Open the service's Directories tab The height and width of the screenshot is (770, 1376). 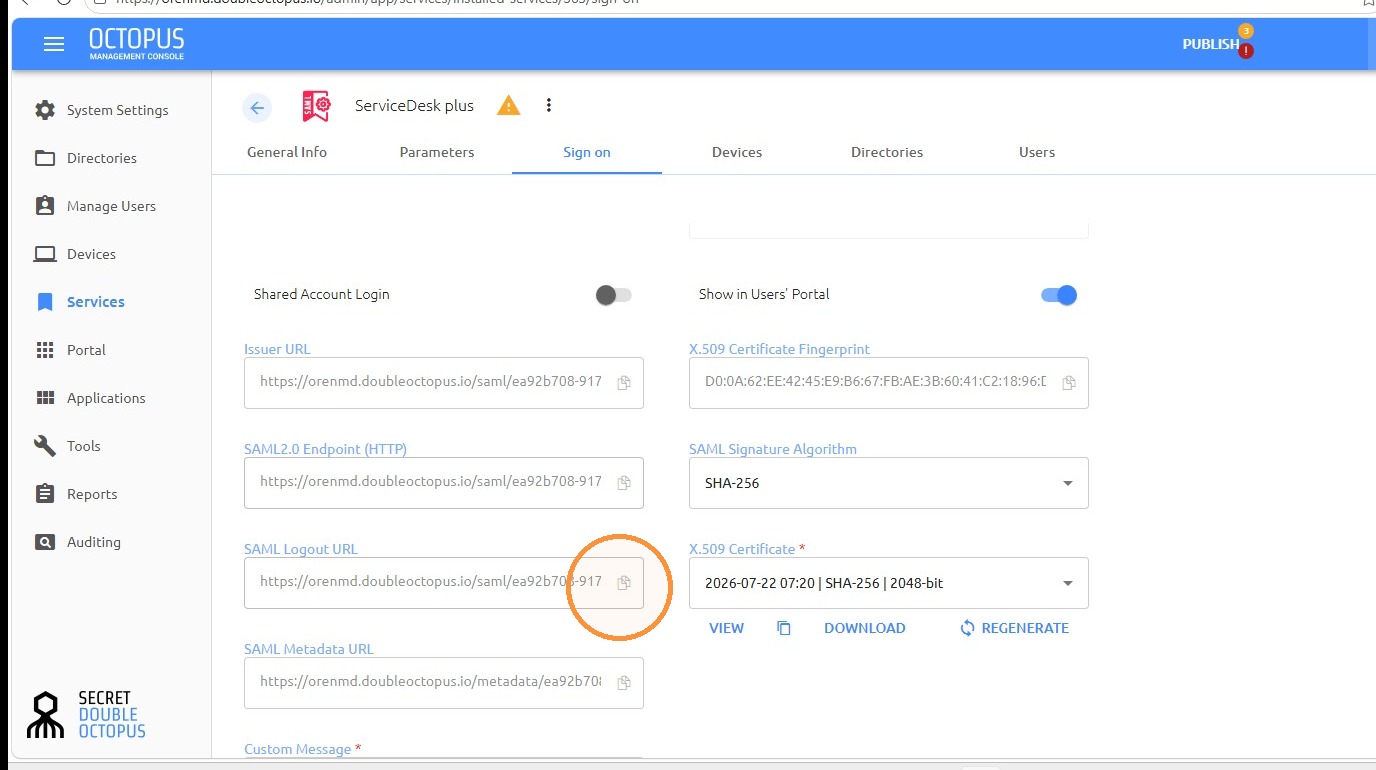tap(887, 152)
